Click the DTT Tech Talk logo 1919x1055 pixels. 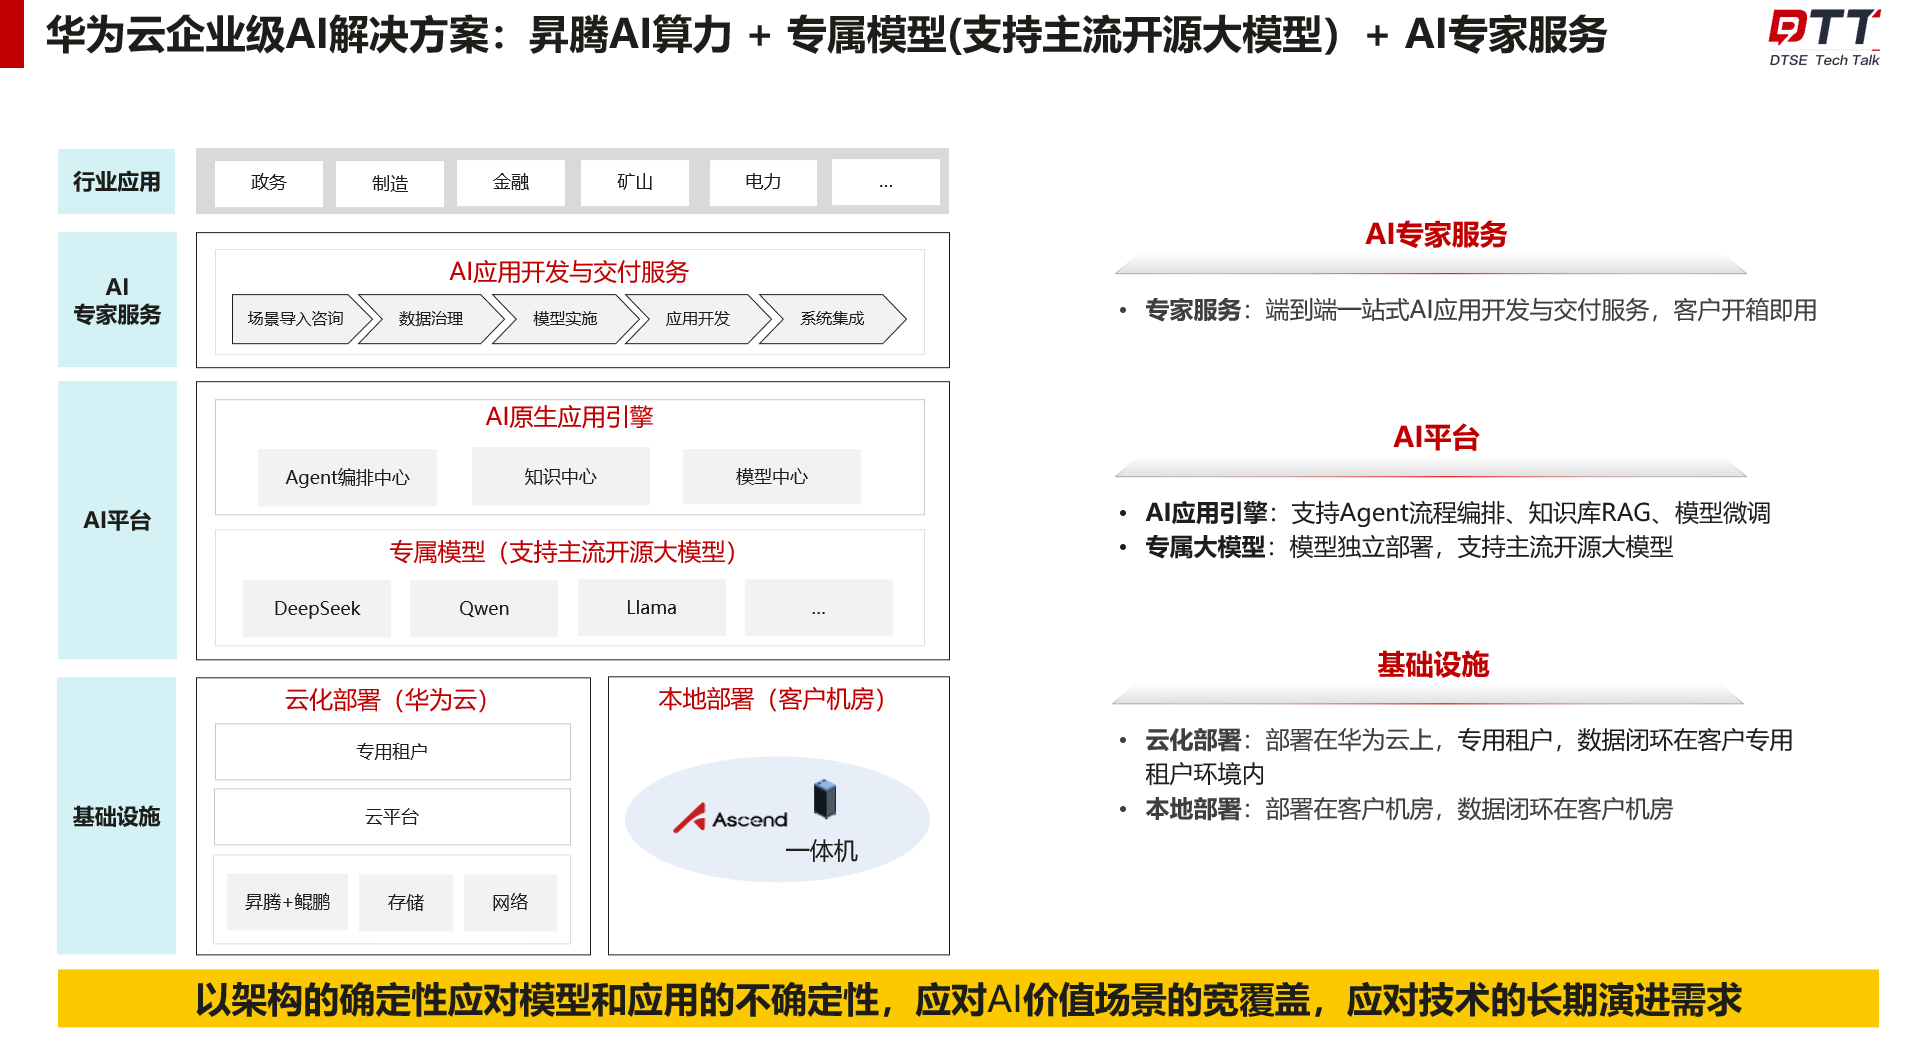tap(1824, 38)
